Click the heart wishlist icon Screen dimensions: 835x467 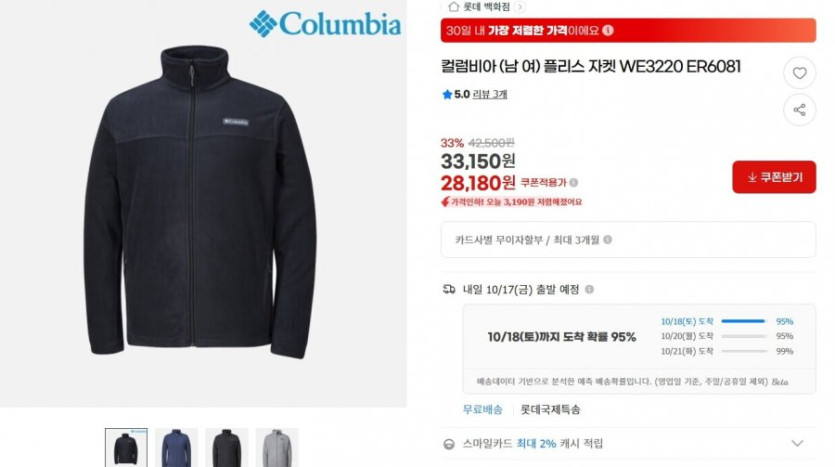coord(799,73)
